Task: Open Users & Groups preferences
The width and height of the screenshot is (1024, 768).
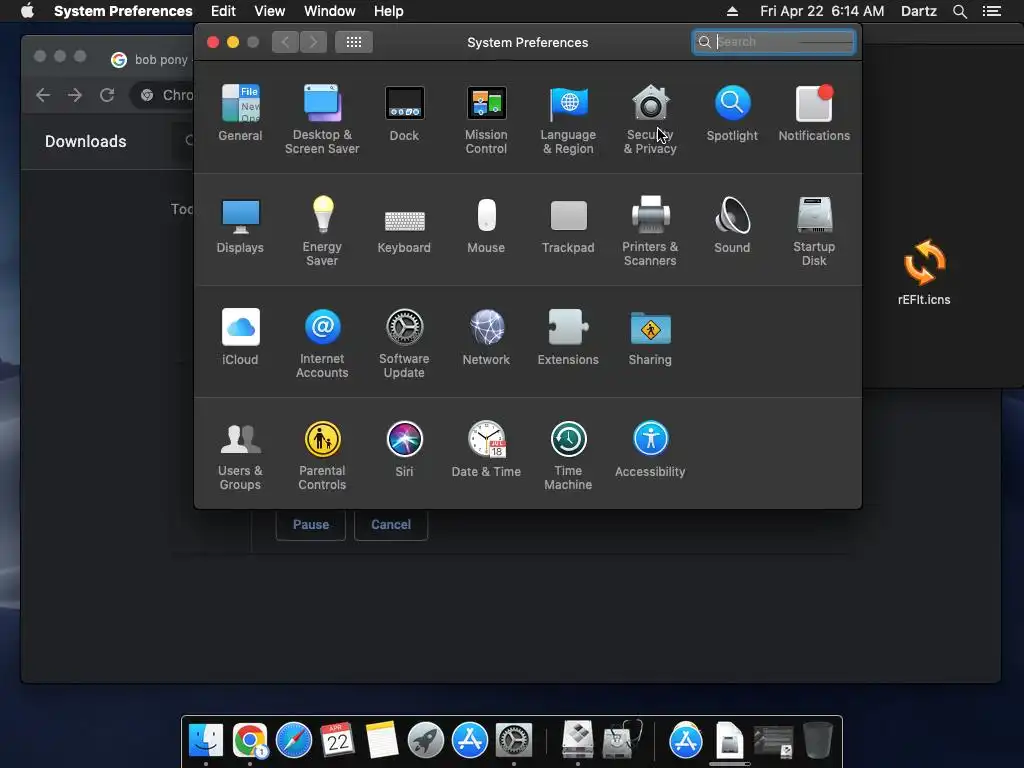Action: [x=240, y=456]
